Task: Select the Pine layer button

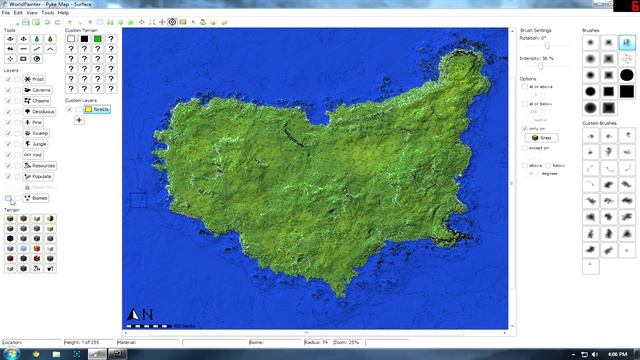Action: [x=33, y=122]
